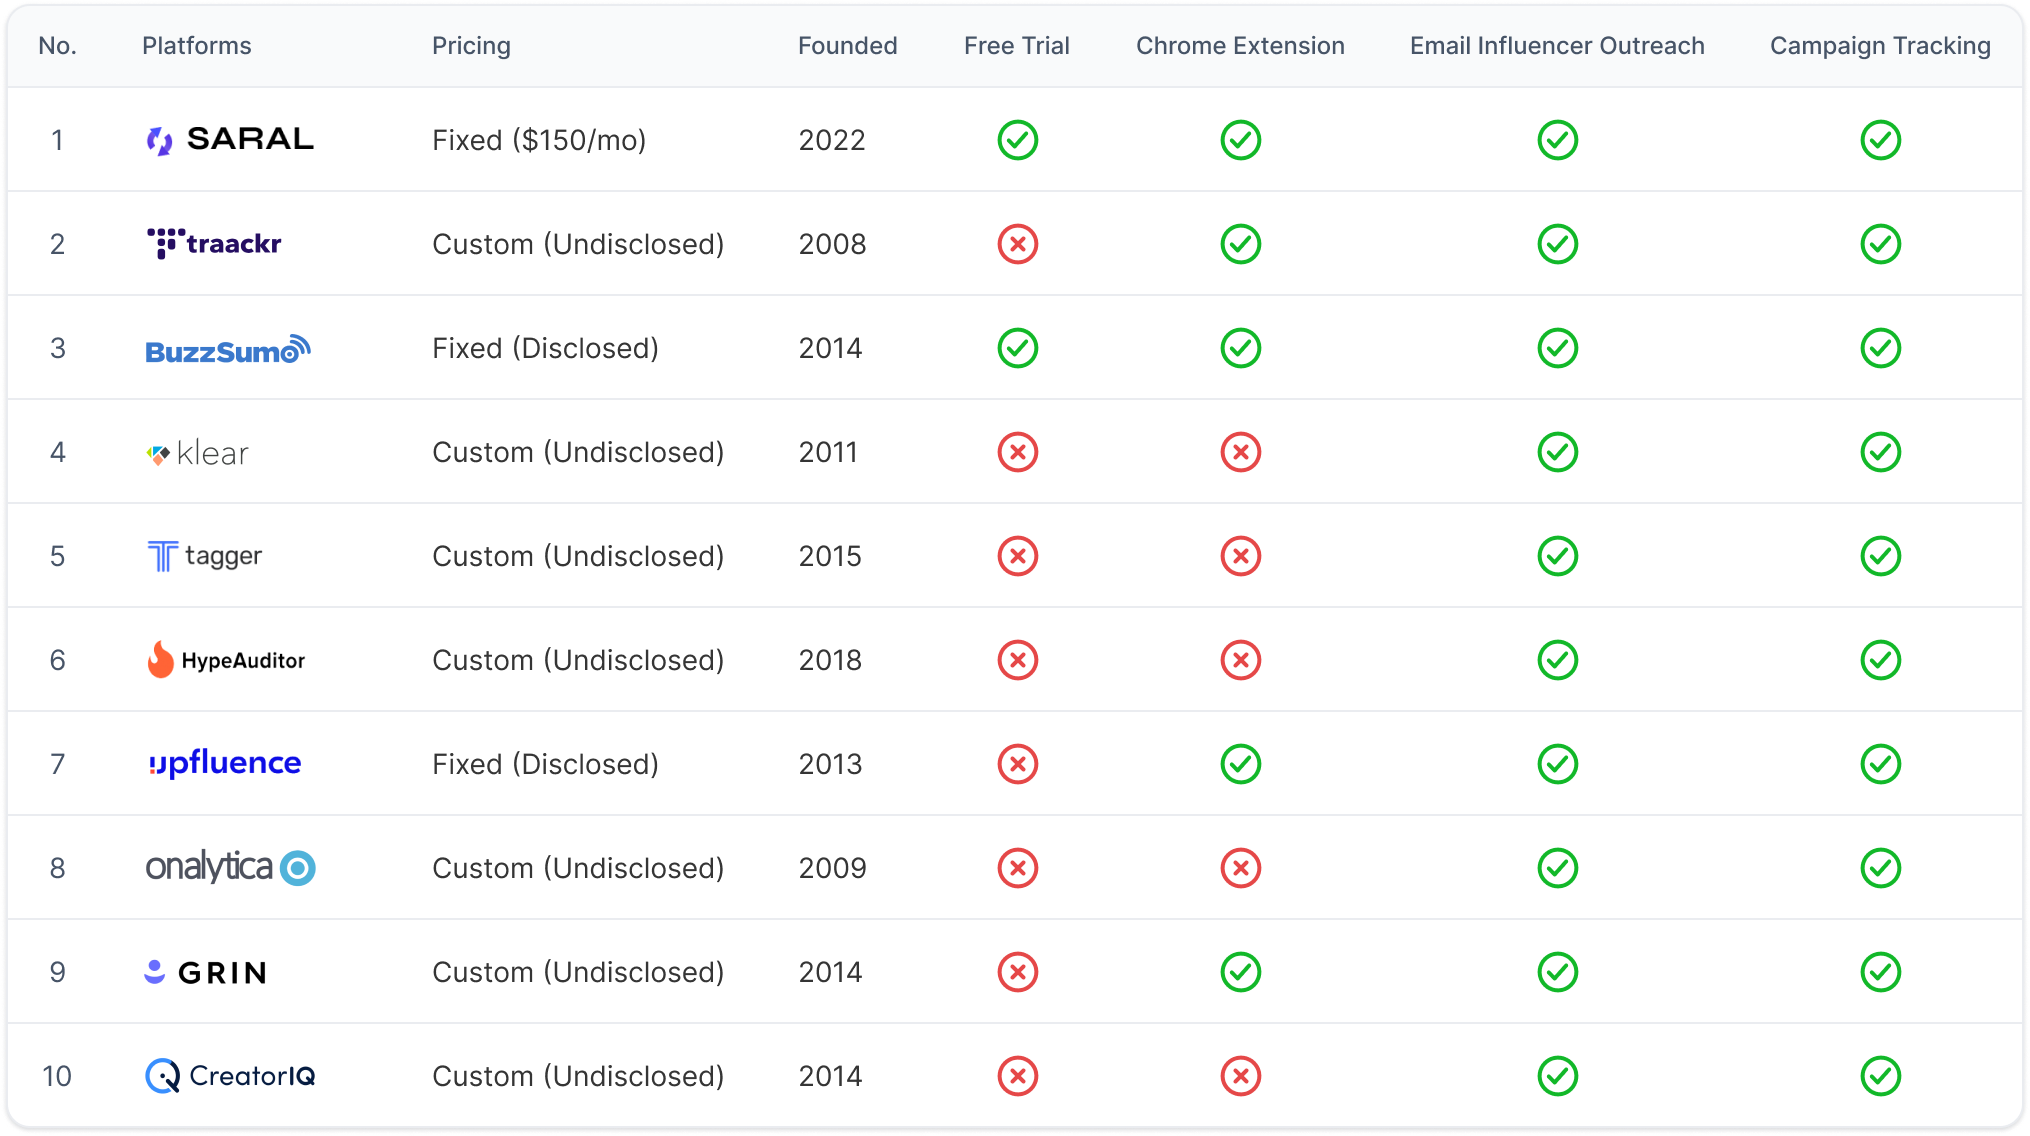Click HypeAuditor's Free Trial red cross
This screenshot has height=1136, width=2030.
pyautogui.click(x=1018, y=660)
